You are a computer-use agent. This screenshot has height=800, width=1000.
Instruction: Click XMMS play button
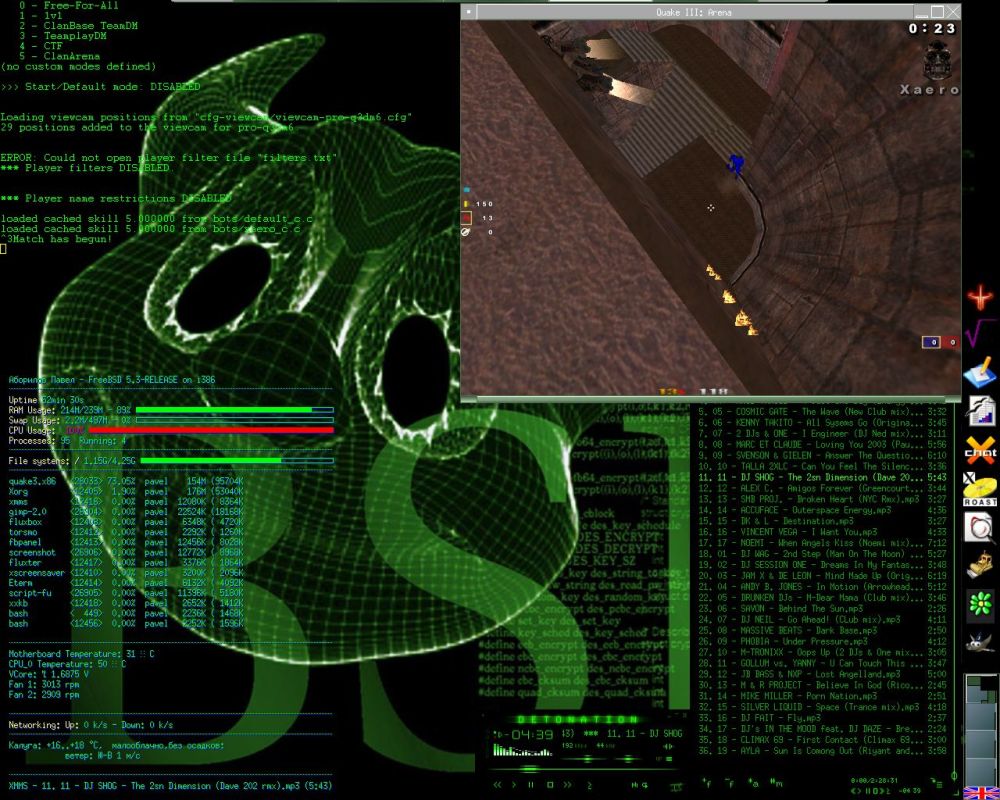click(x=514, y=784)
